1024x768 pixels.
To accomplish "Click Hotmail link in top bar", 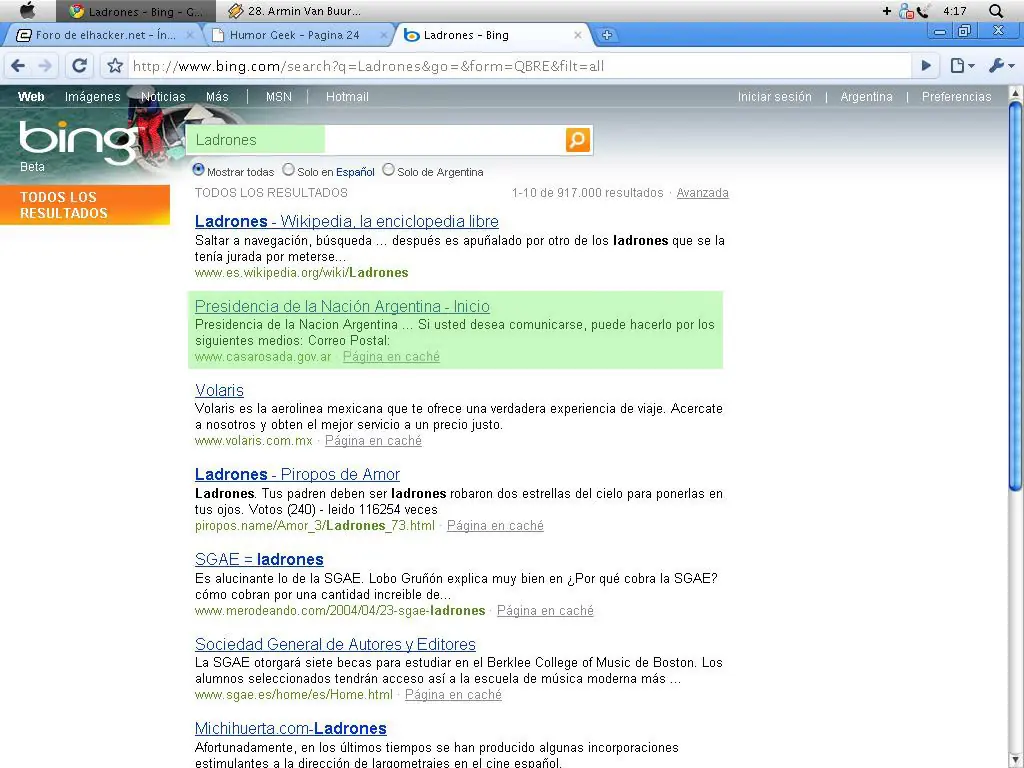I will (x=347, y=97).
